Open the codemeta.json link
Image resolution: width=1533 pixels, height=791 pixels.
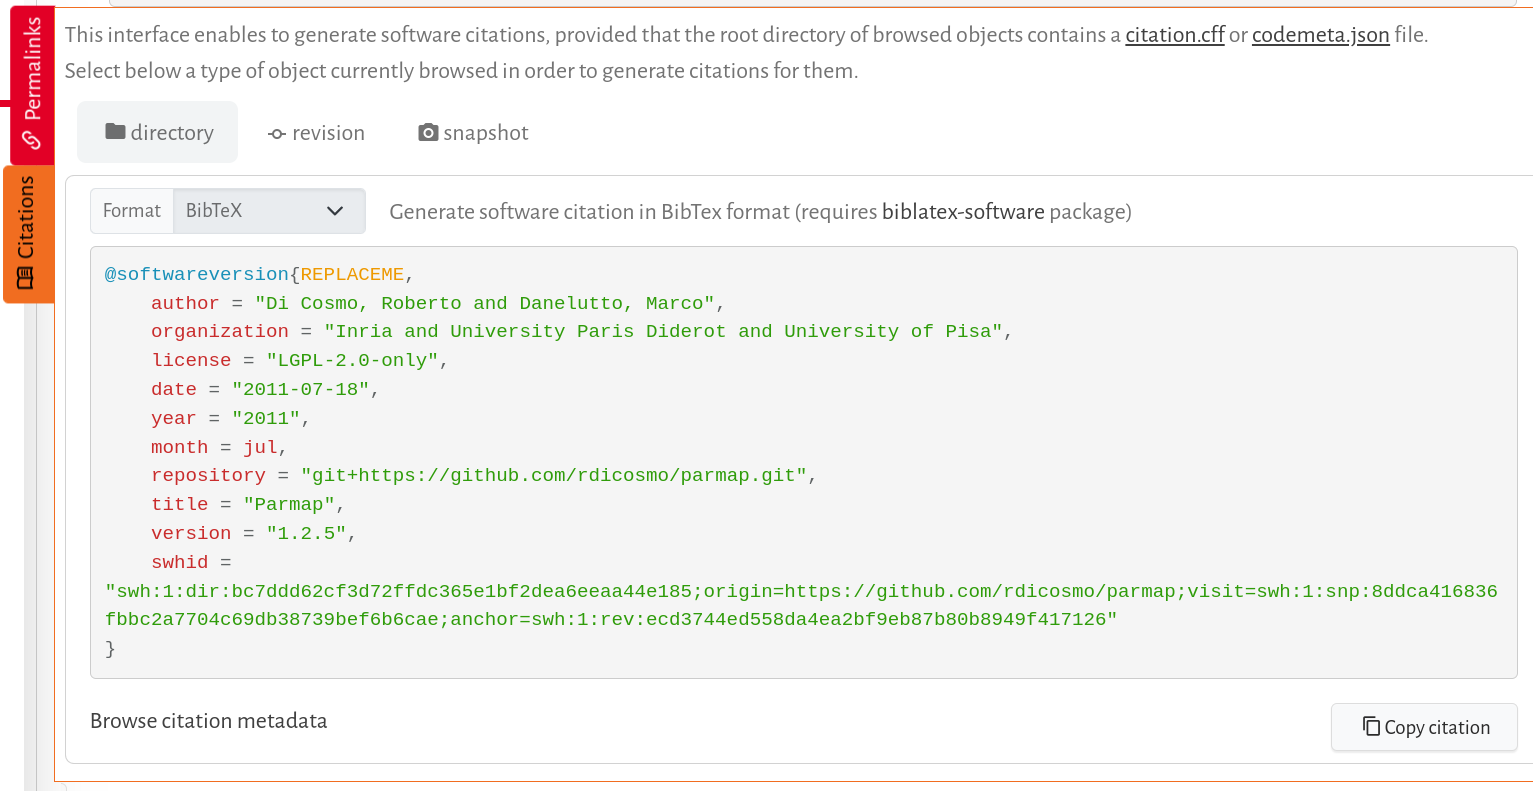coord(1320,35)
